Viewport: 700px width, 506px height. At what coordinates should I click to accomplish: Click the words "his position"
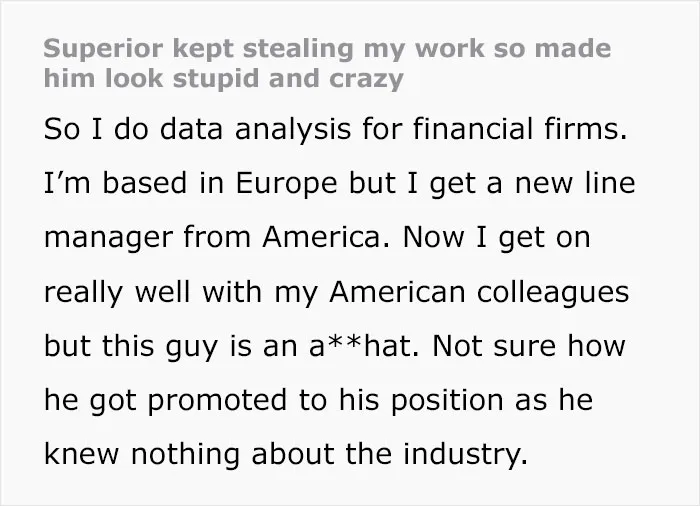[x=421, y=401]
